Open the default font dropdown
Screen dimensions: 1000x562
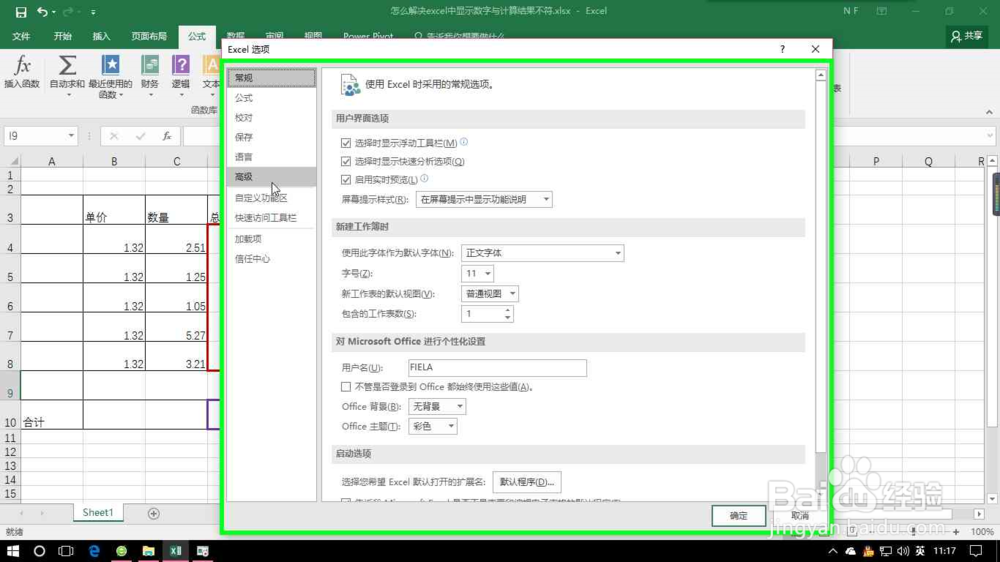(x=543, y=253)
